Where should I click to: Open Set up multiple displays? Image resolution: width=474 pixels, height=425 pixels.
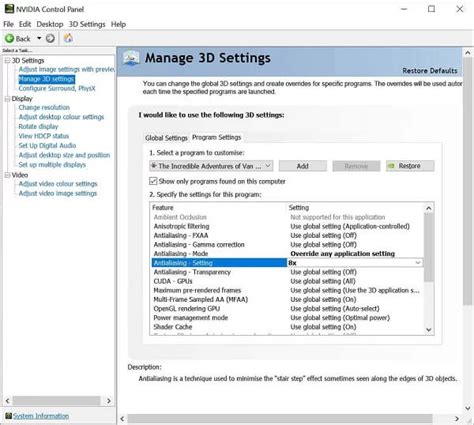pos(52,165)
